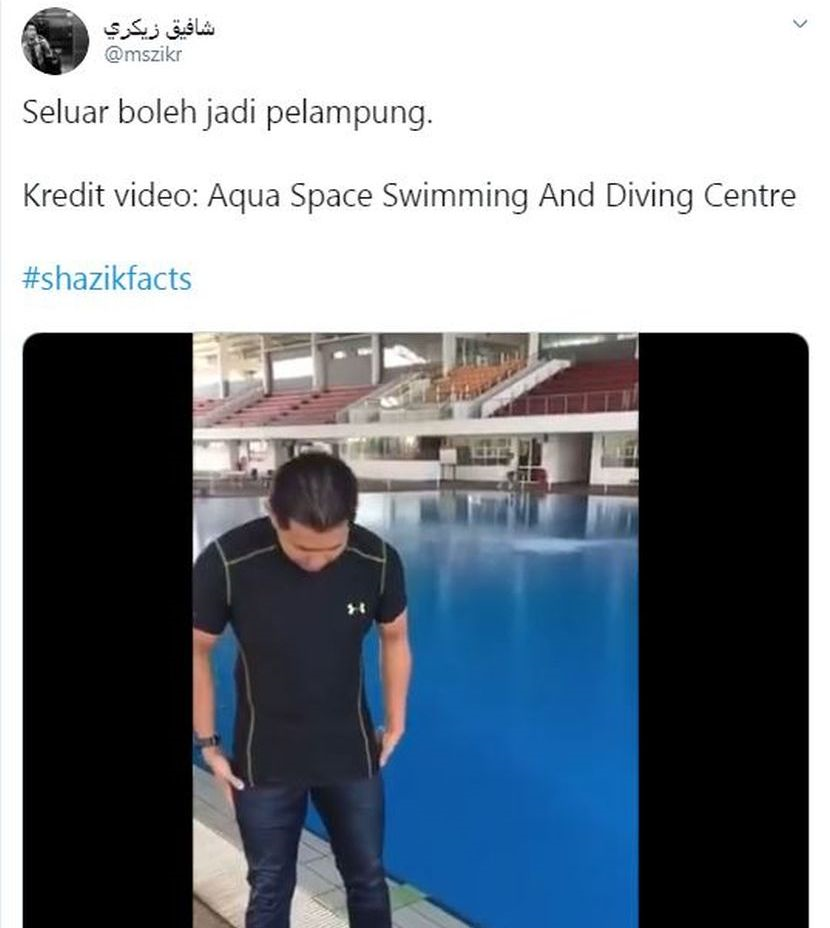The image size is (830, 928).
Task: Open the @mszikr profile avatar
Action: point(55,41)
